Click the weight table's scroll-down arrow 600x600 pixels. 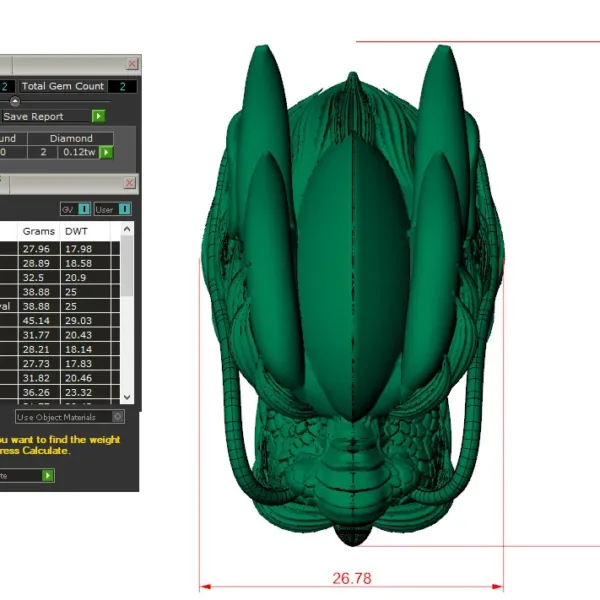[x=127, y=397]
